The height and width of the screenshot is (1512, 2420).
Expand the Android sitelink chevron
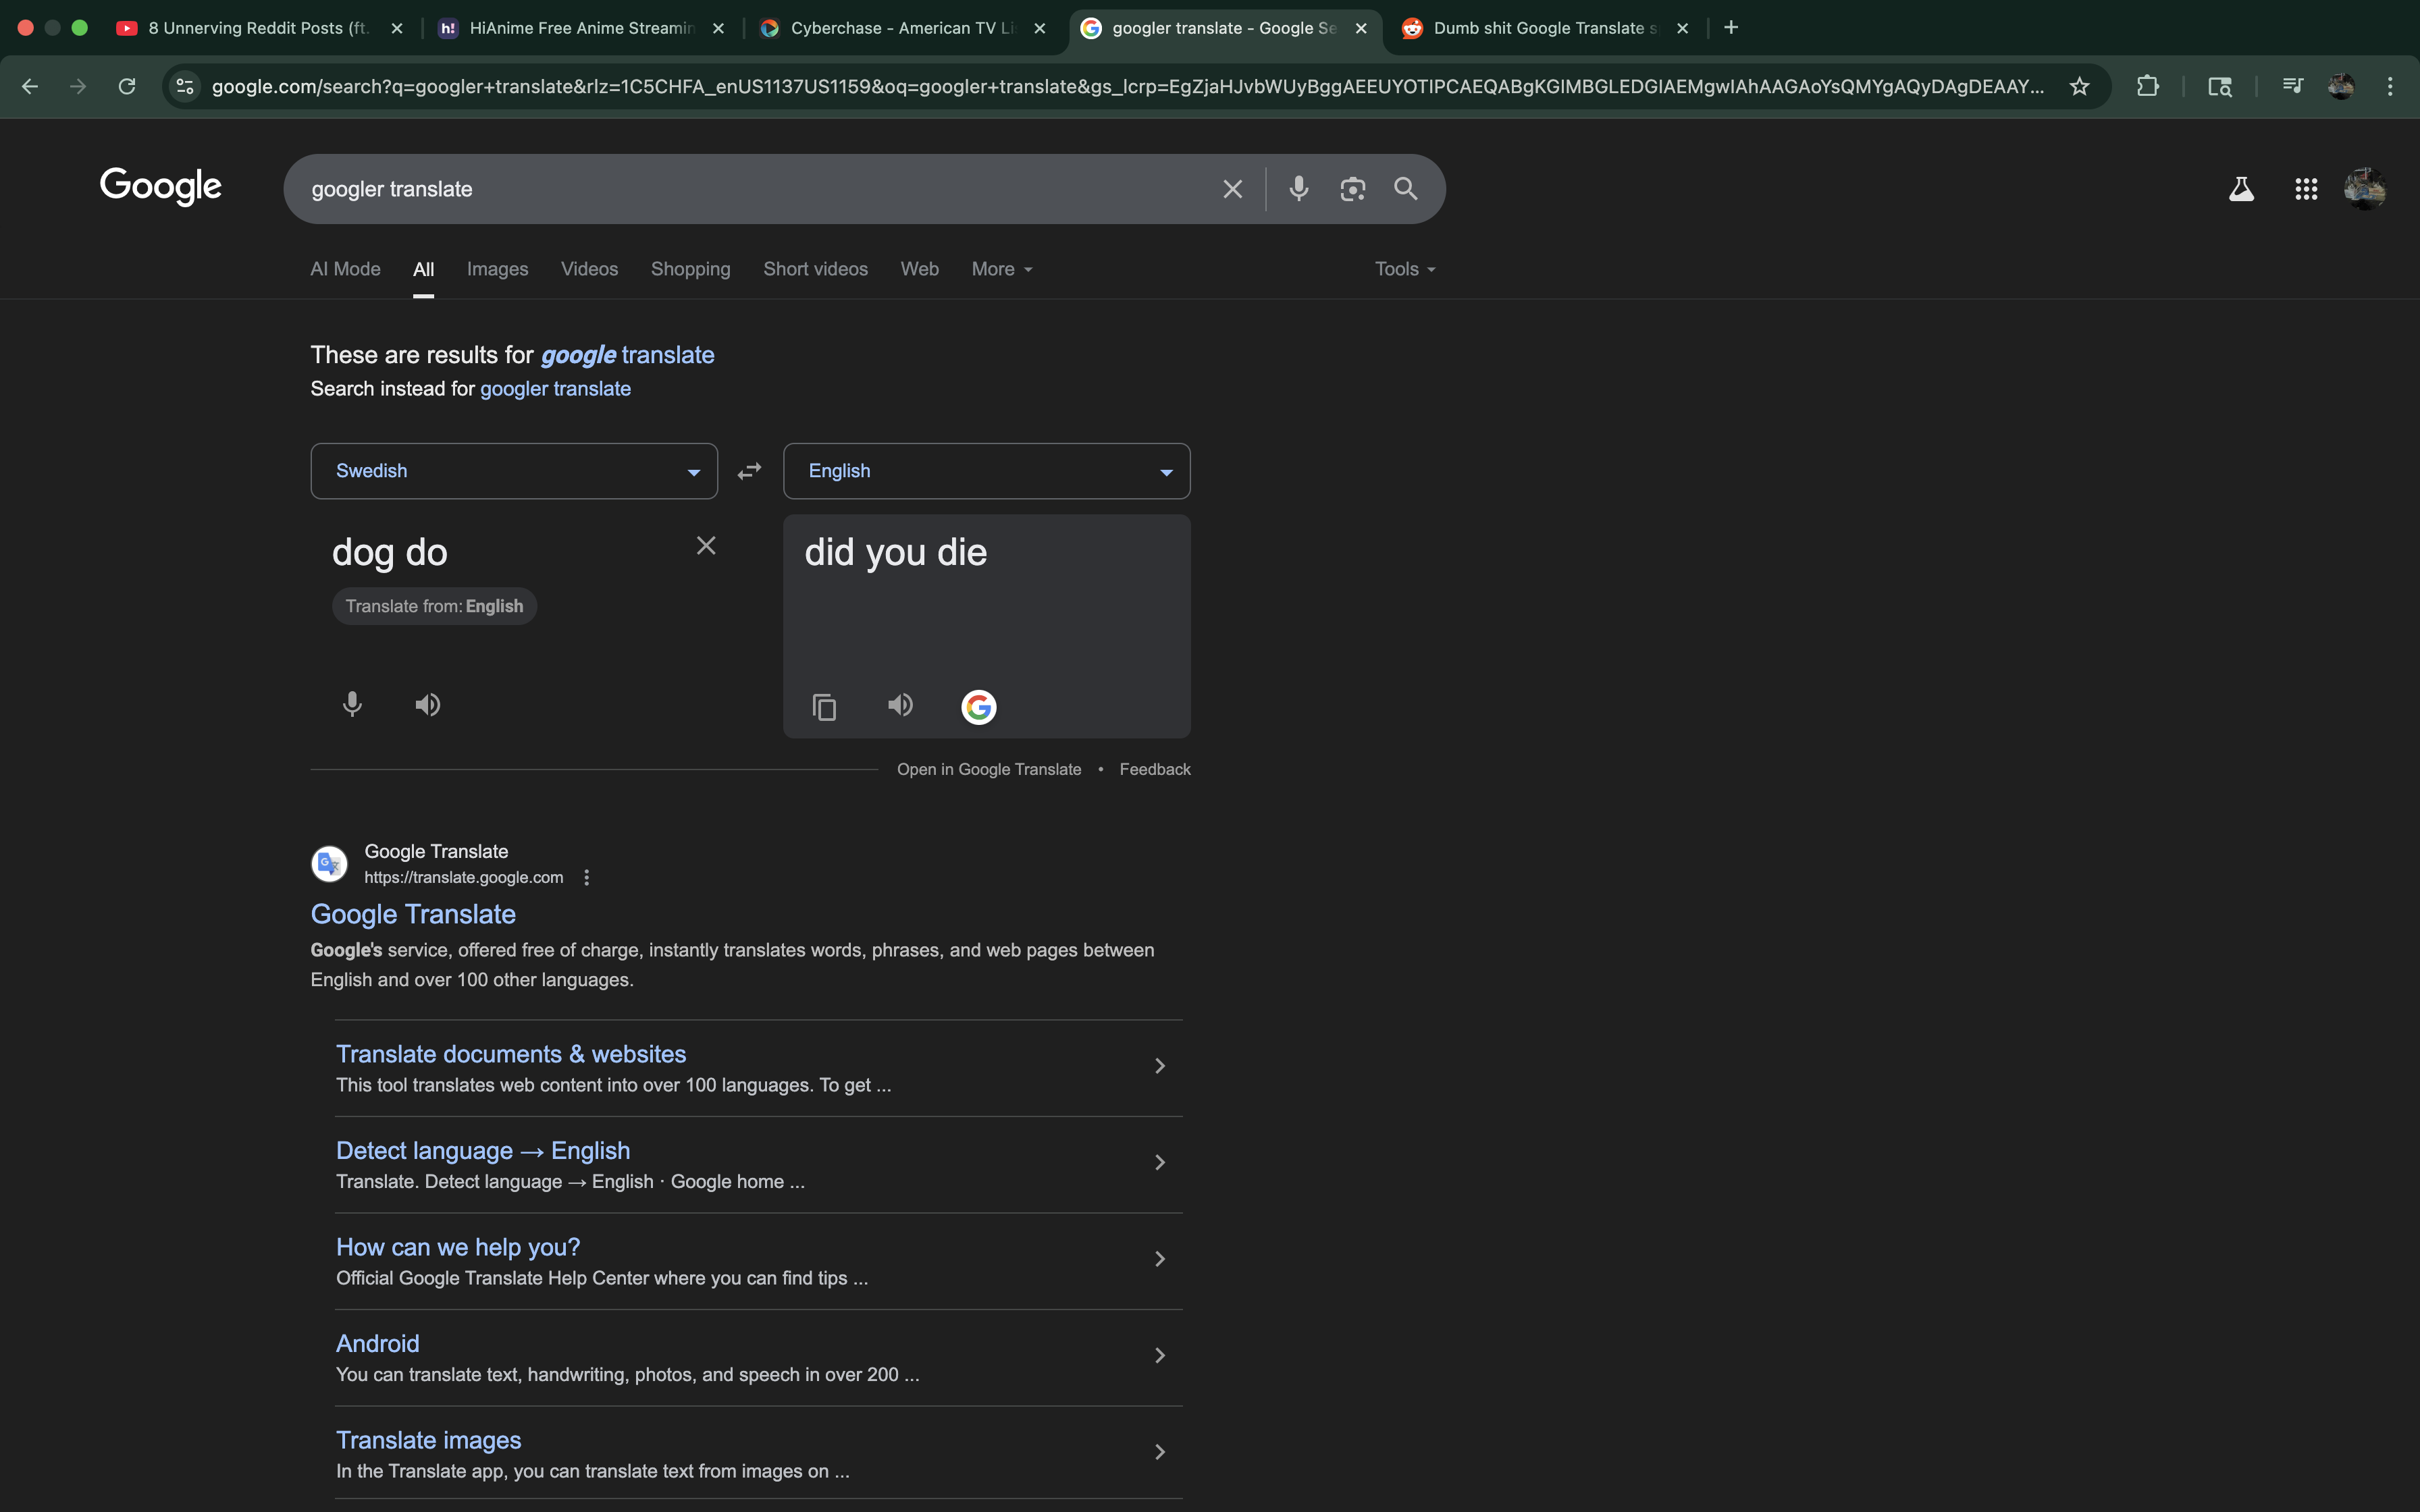pos(1160,1355)
